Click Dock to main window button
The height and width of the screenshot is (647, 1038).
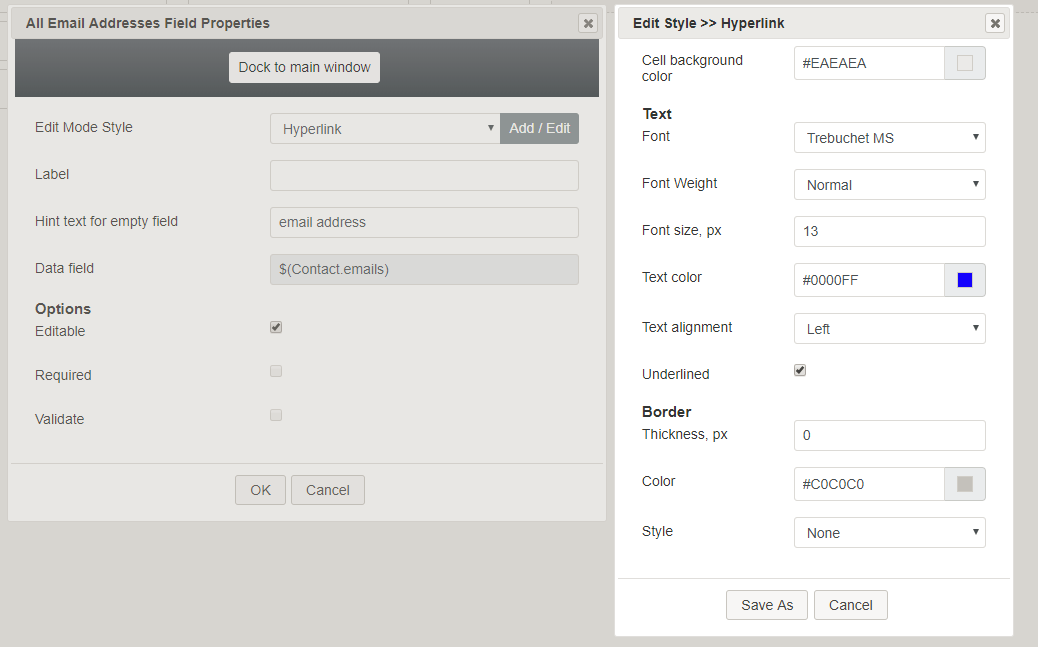pyautogui.click(x=305, y=68)
